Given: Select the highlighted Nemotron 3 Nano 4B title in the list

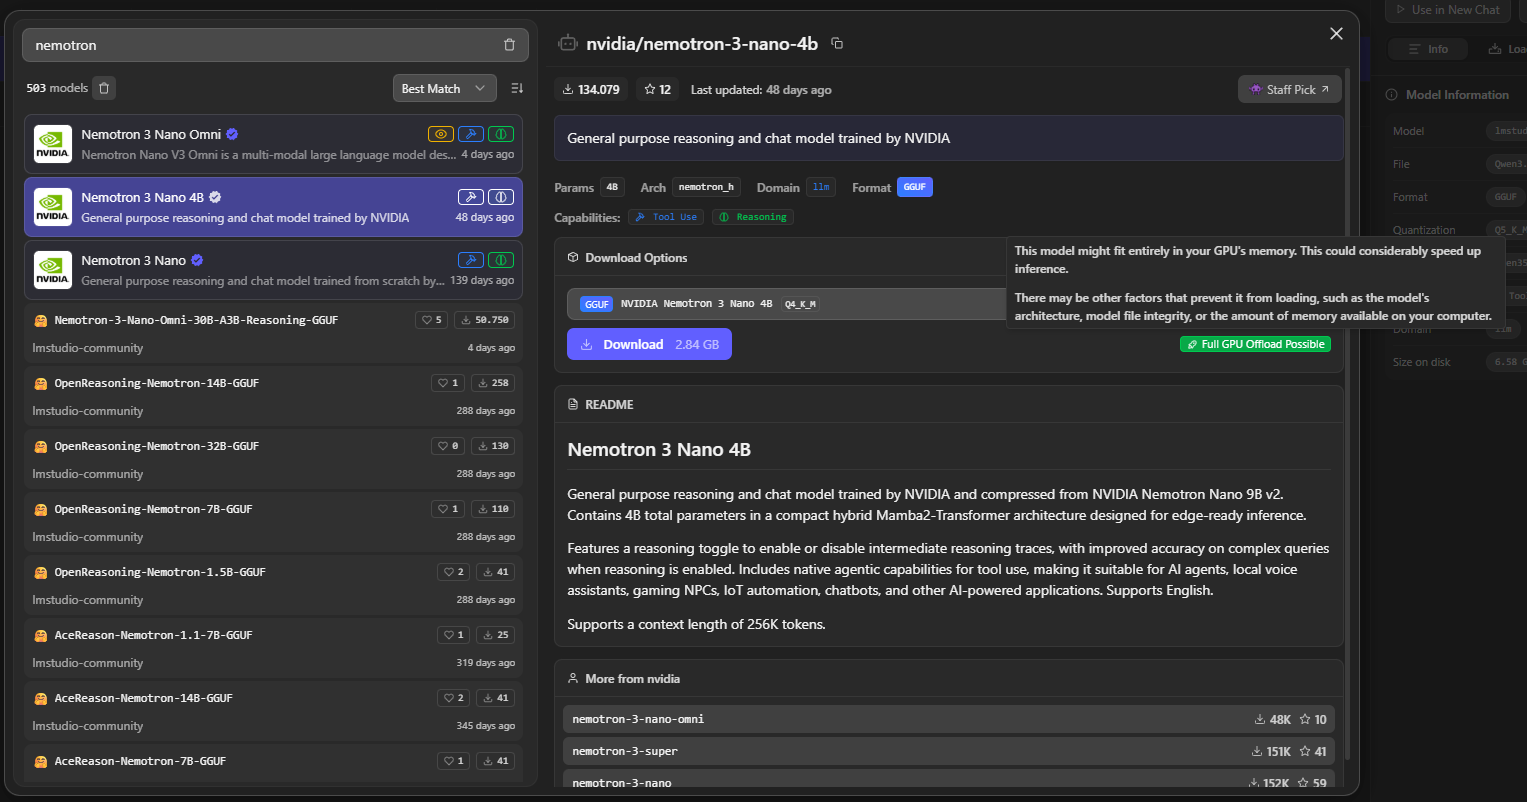Looking at the screenshot, I should [x=143, y=197].
